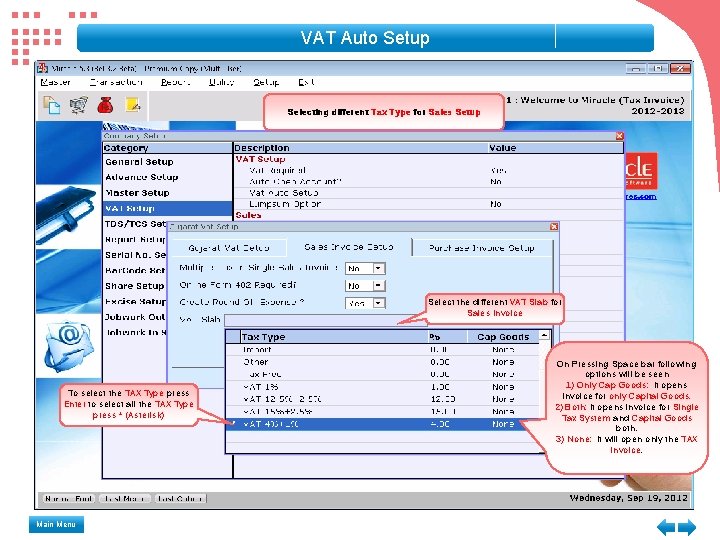Screen dimensions: 720x540
Task: Switch to Sales Invoice Setup tab
Action: 349,247
